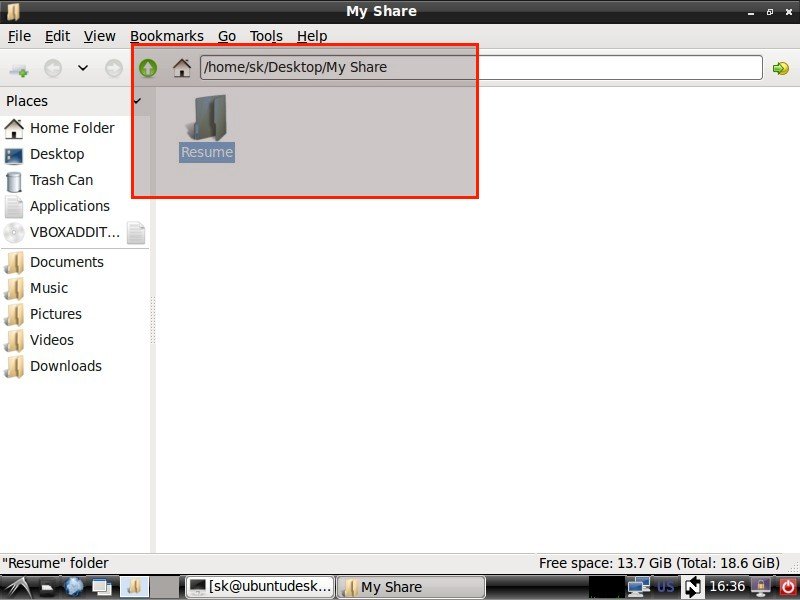
Task: Select the Resume folder icon
Action: pyautogui.click(x=207, y=117)
